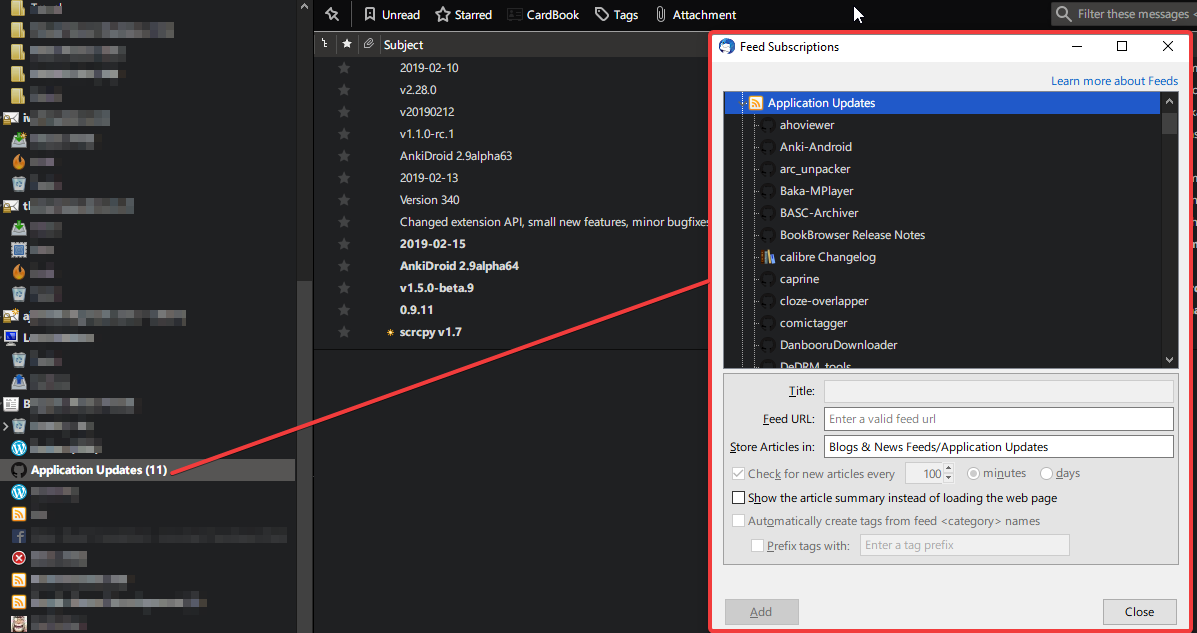Screen dimensions: 1197x633
Task: Star the v20190212 message
Action: tap(344, 112)
